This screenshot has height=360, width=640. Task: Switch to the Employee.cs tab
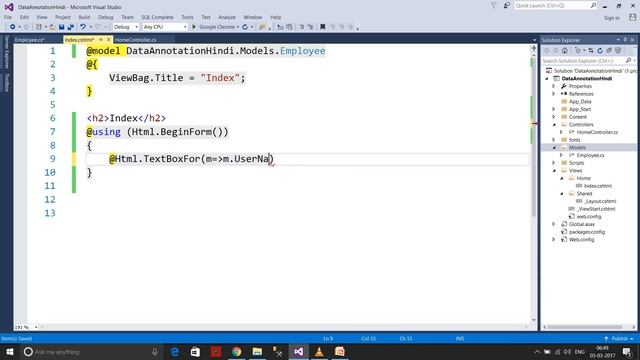pyautogui.click(x=29, y=40)
